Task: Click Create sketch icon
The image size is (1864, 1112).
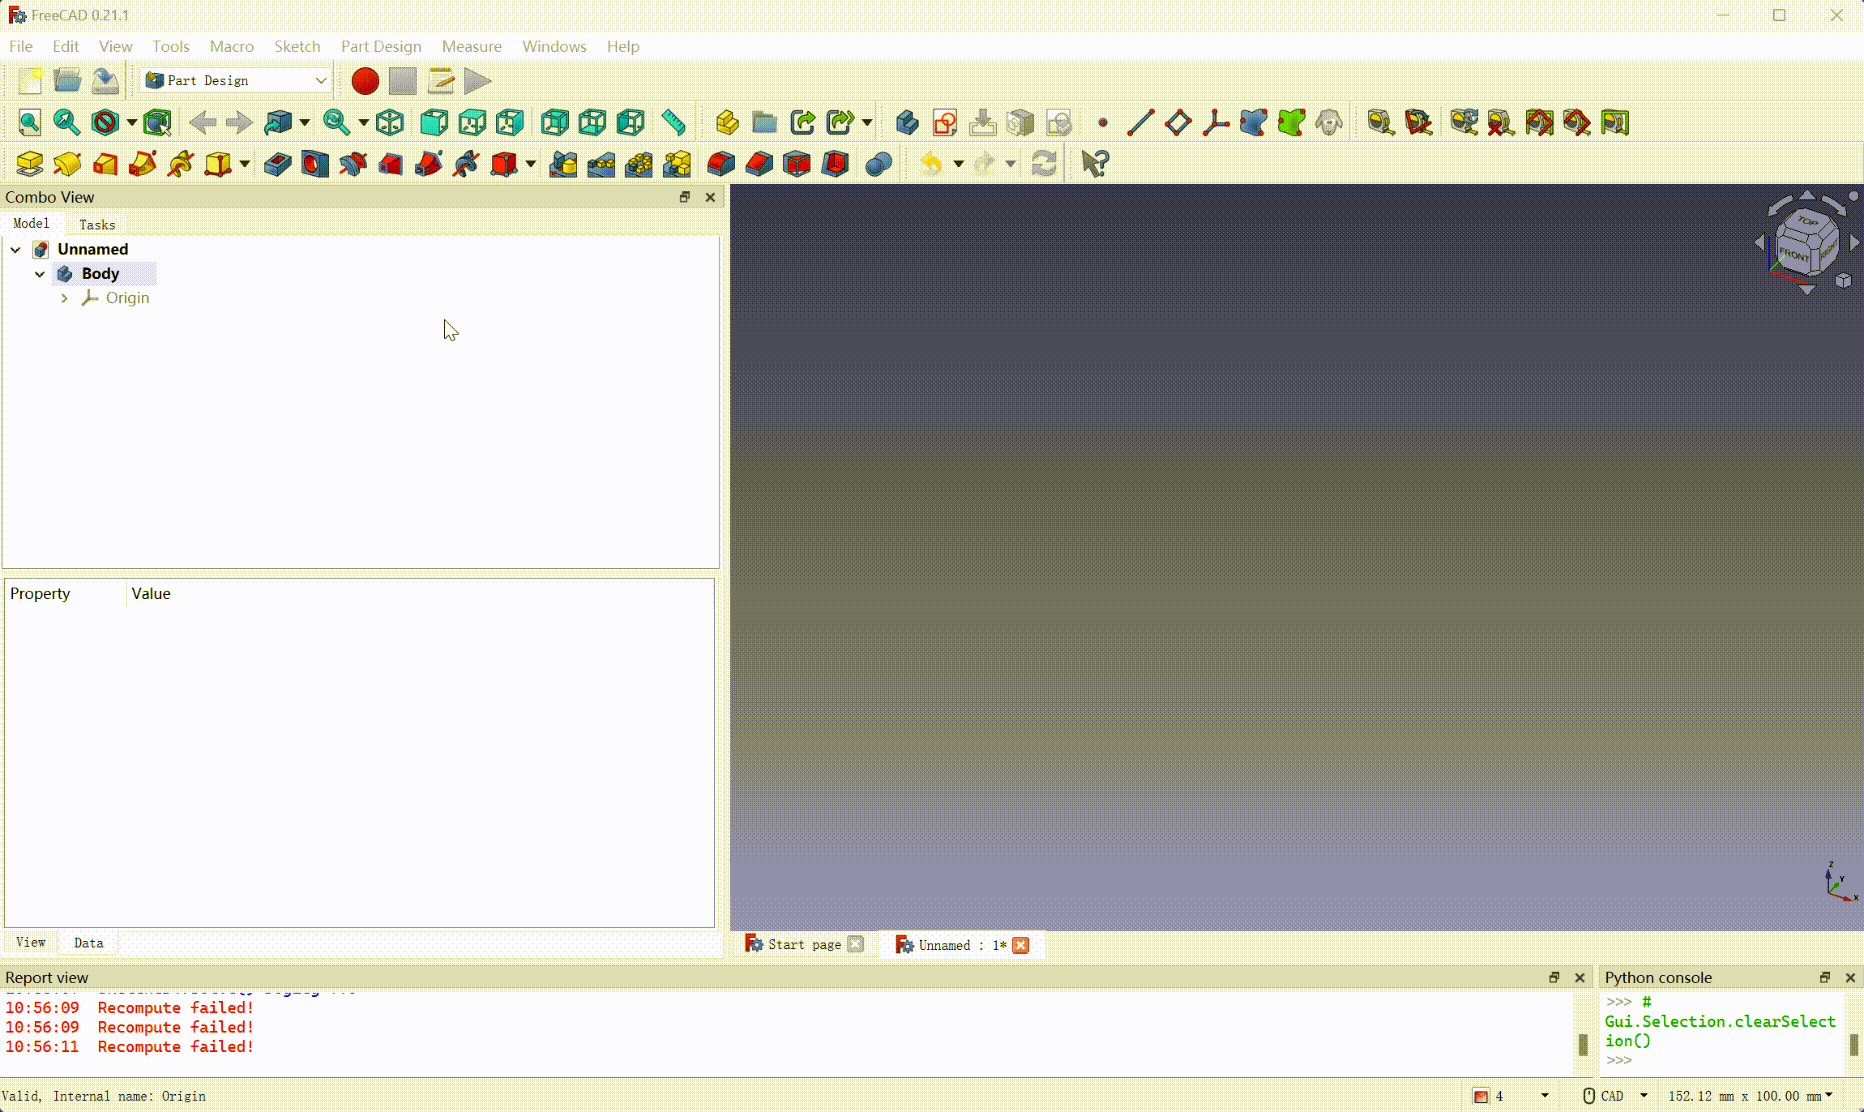Action: (945, 123)
